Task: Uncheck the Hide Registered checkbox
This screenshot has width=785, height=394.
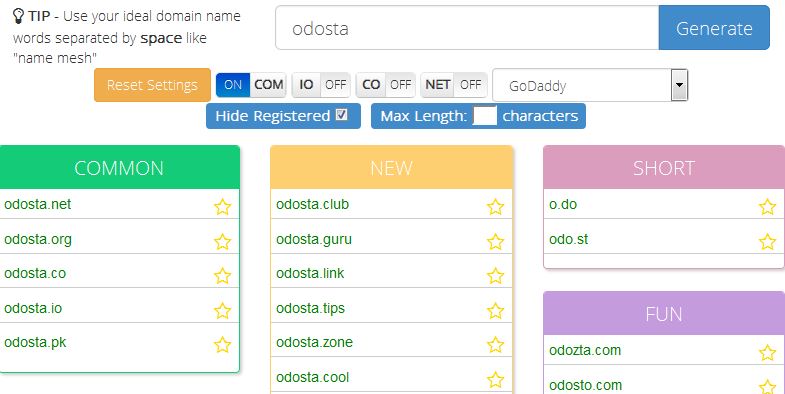Action: (x=341, y=115)
